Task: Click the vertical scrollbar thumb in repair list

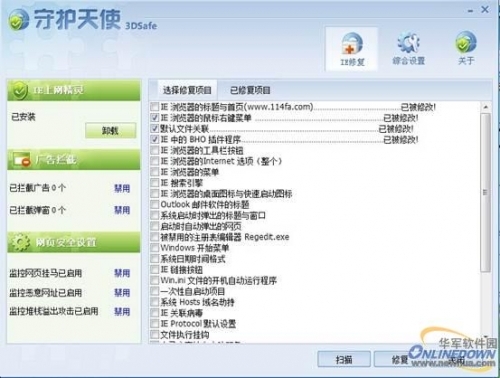Action: point(485,193)
